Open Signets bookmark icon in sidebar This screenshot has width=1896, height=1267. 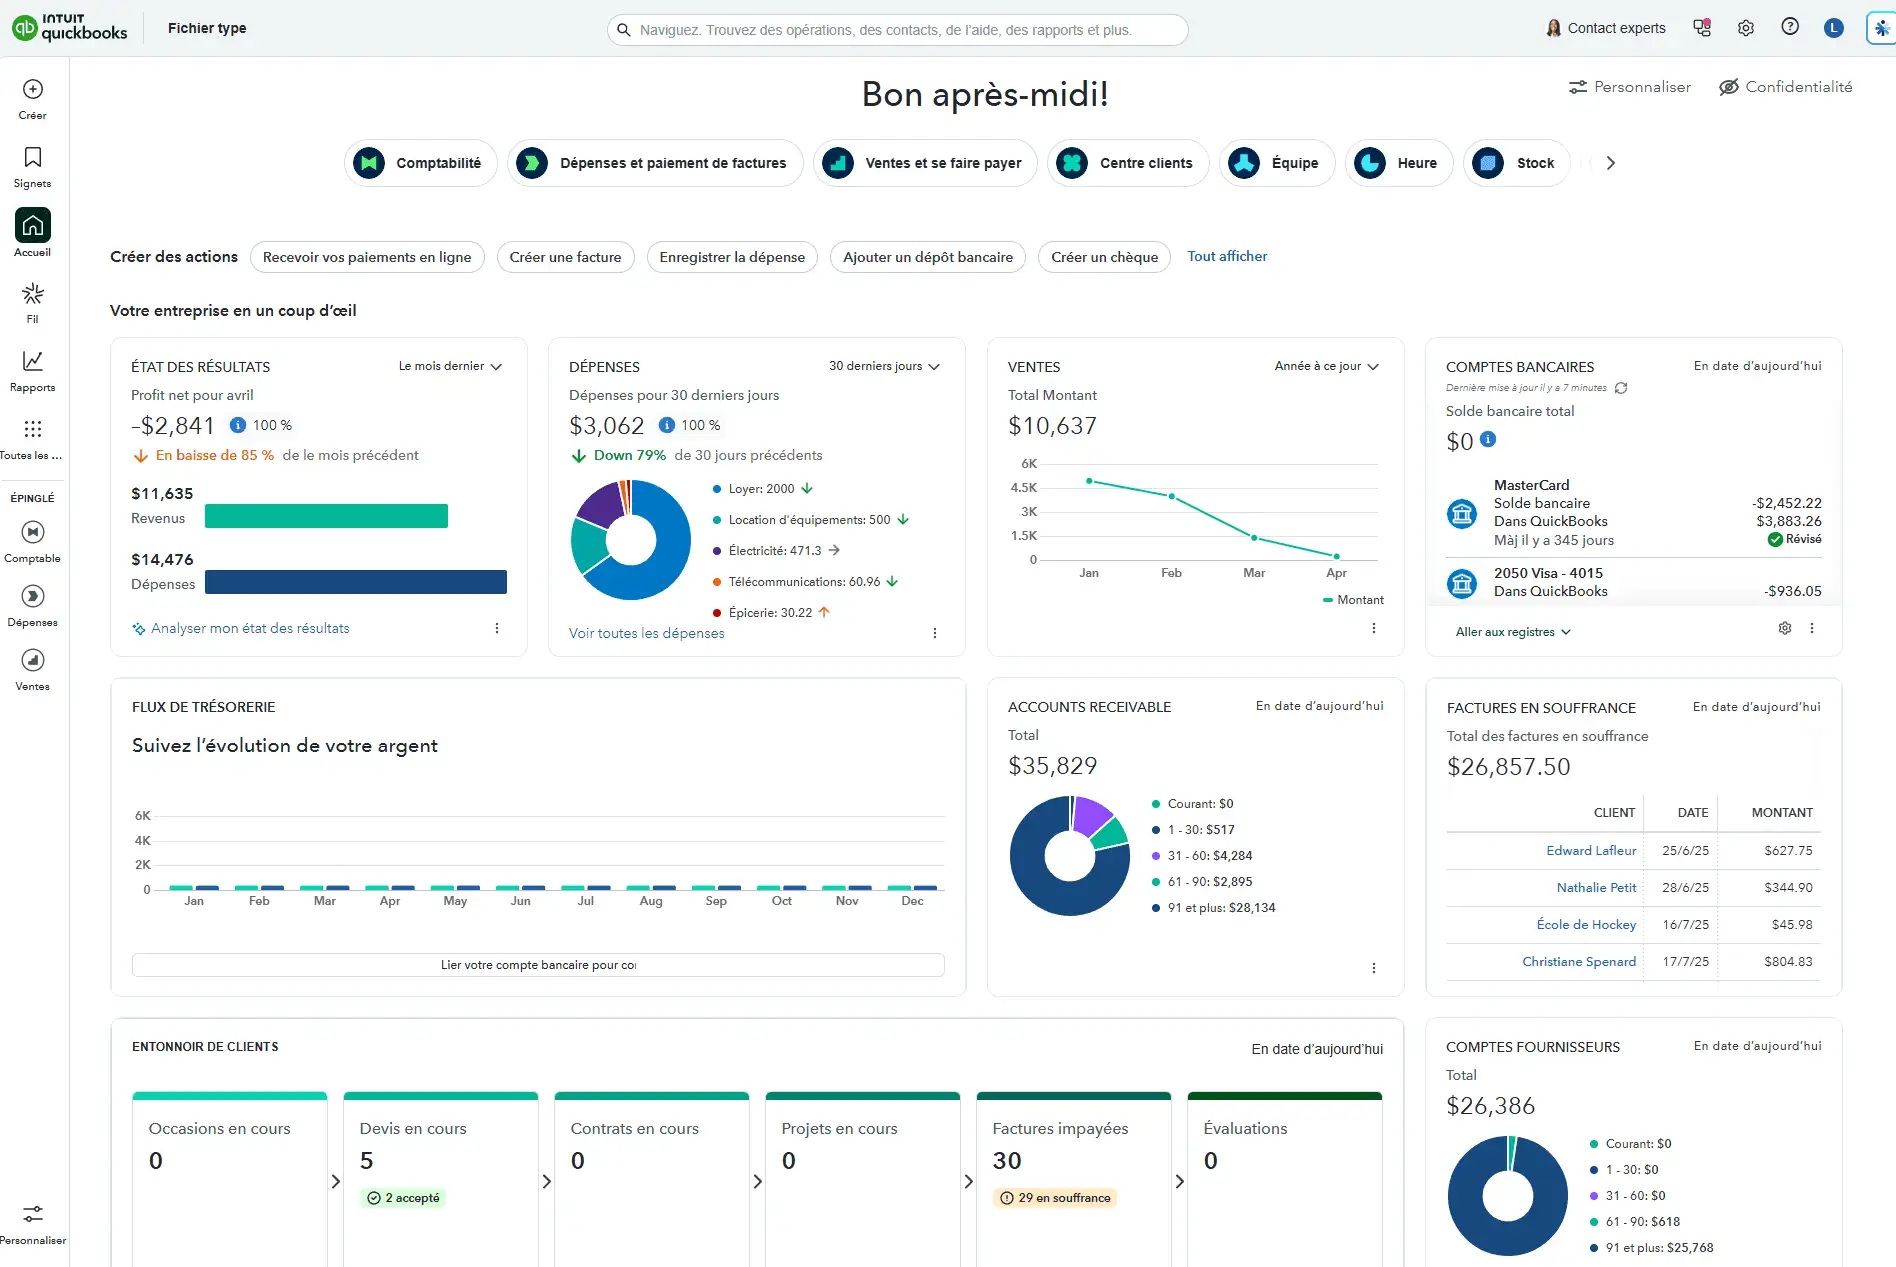coord(33,157)
